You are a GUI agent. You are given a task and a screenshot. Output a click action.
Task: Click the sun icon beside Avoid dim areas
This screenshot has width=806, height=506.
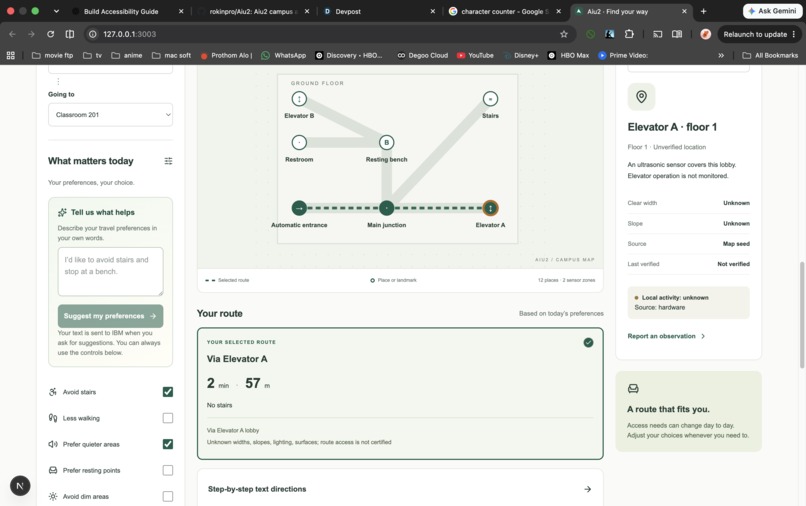click(x=52, y=496)
